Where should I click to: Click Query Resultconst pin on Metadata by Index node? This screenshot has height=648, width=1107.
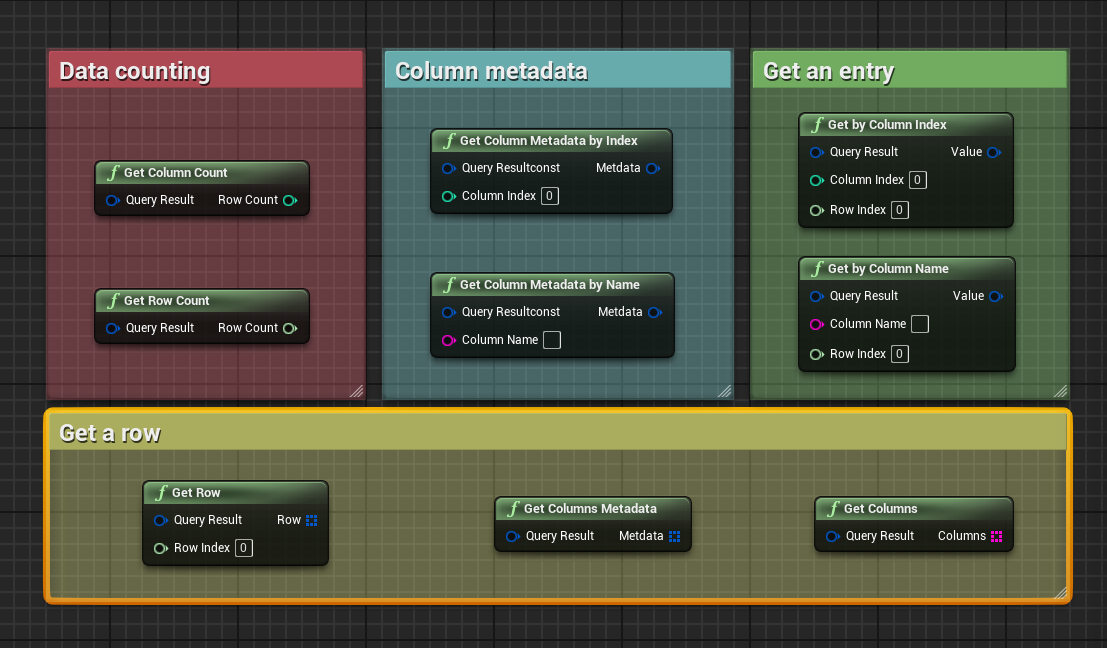[x=448, y=168]
